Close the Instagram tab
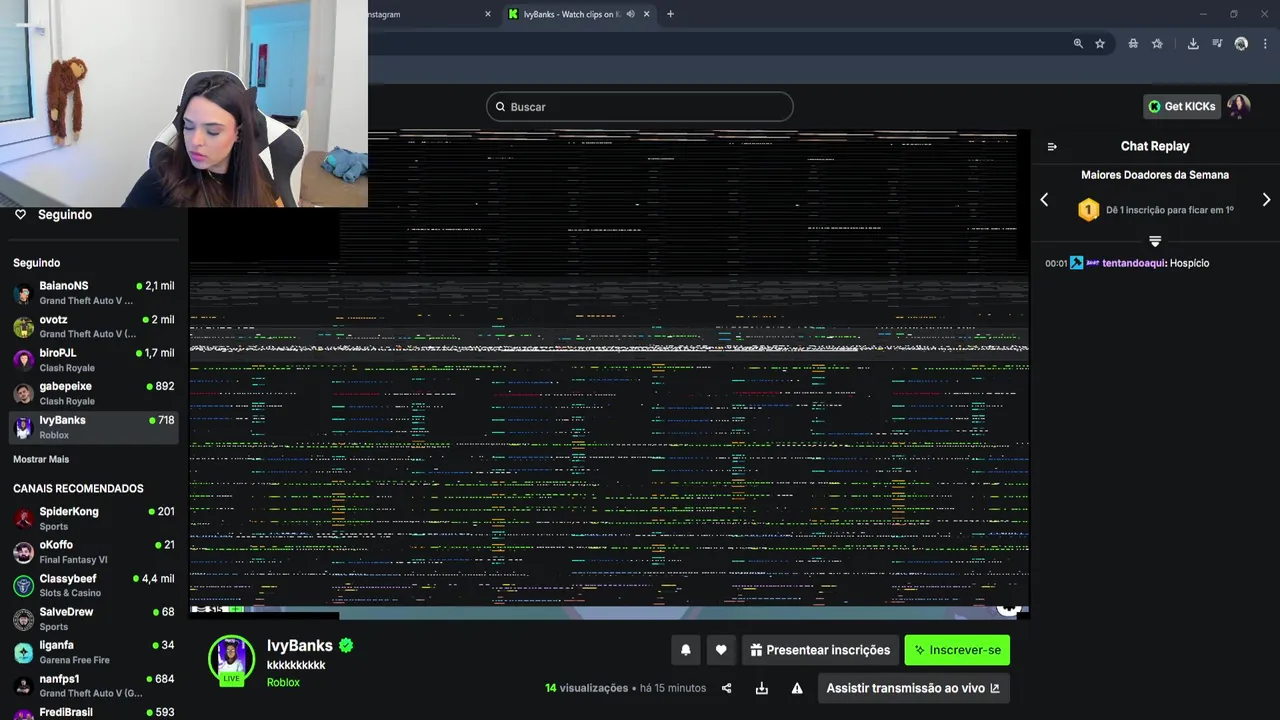 pos(488,14)
